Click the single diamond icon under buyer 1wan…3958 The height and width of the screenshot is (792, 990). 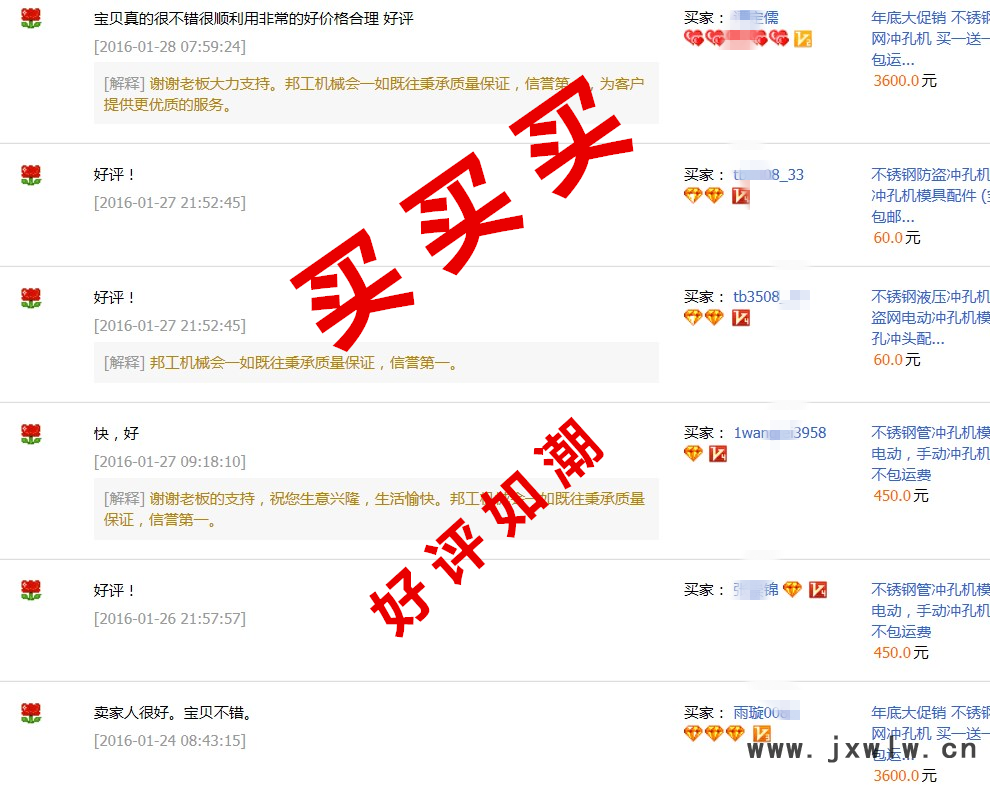click(693, 453)
